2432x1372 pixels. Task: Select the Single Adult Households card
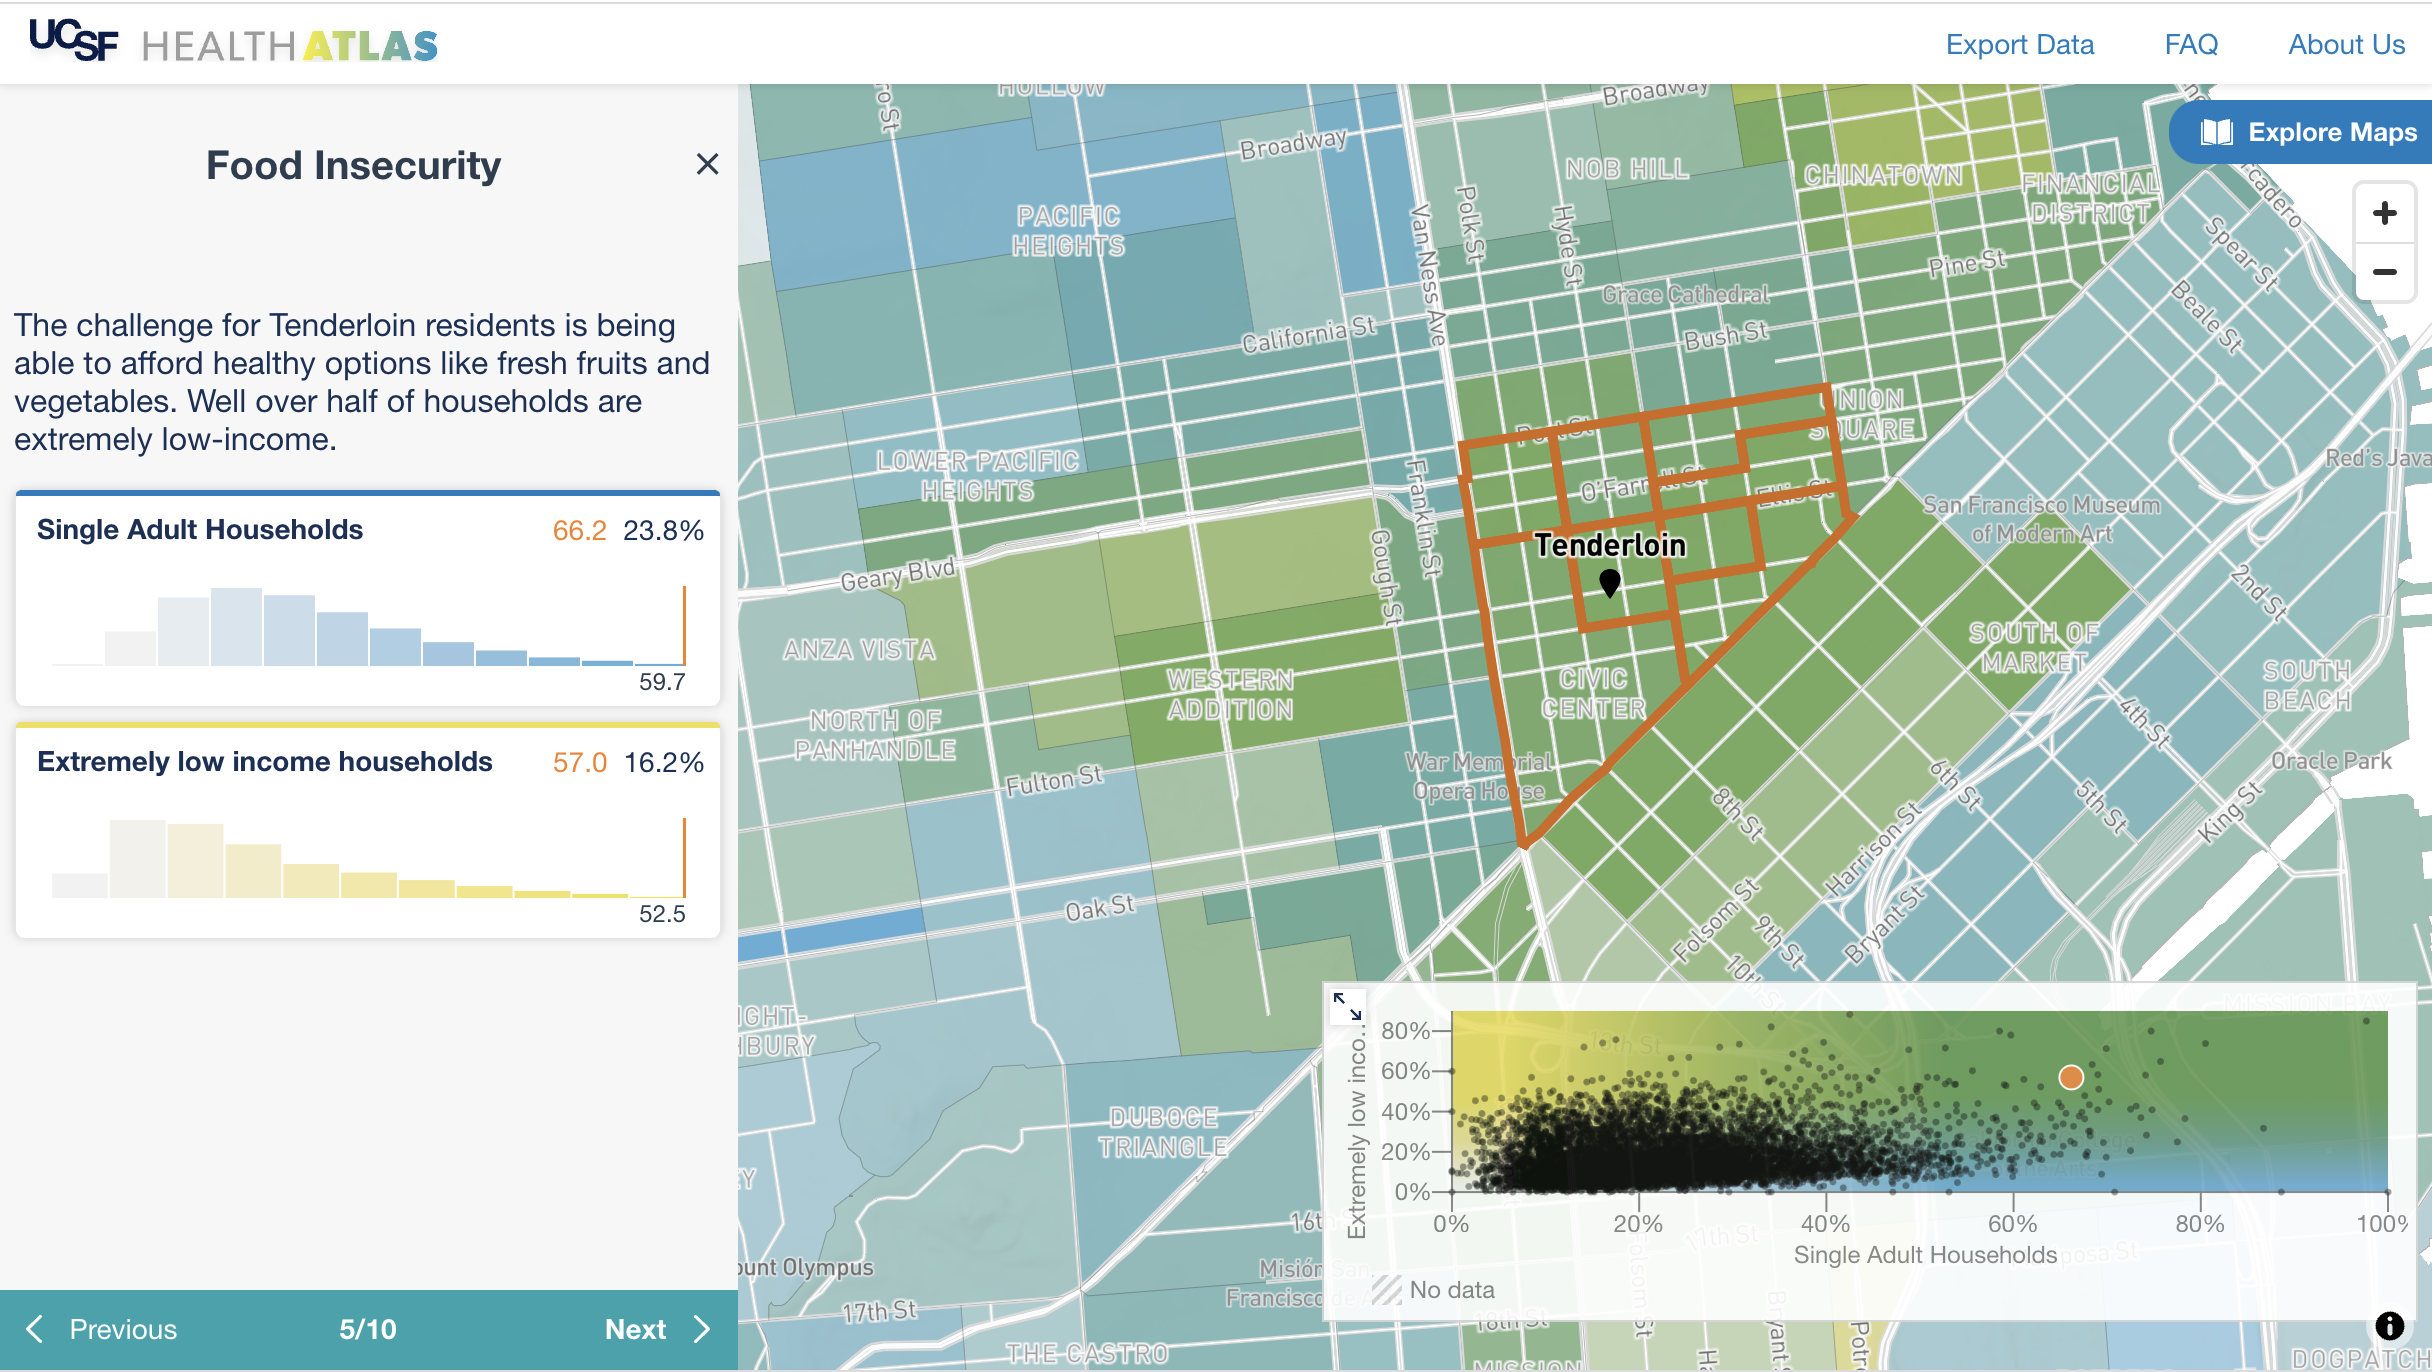tap(368, 598)
